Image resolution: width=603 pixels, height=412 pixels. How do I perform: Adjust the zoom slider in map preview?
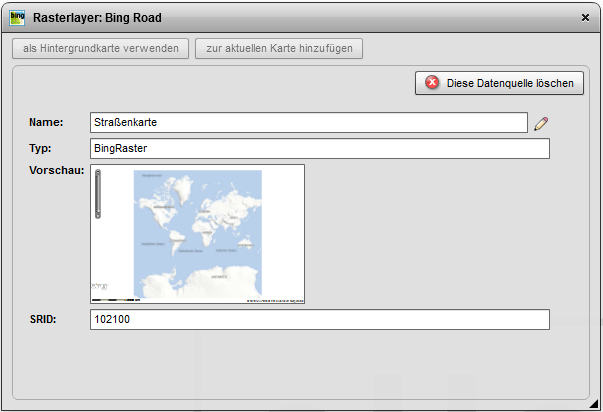point(98,194)
